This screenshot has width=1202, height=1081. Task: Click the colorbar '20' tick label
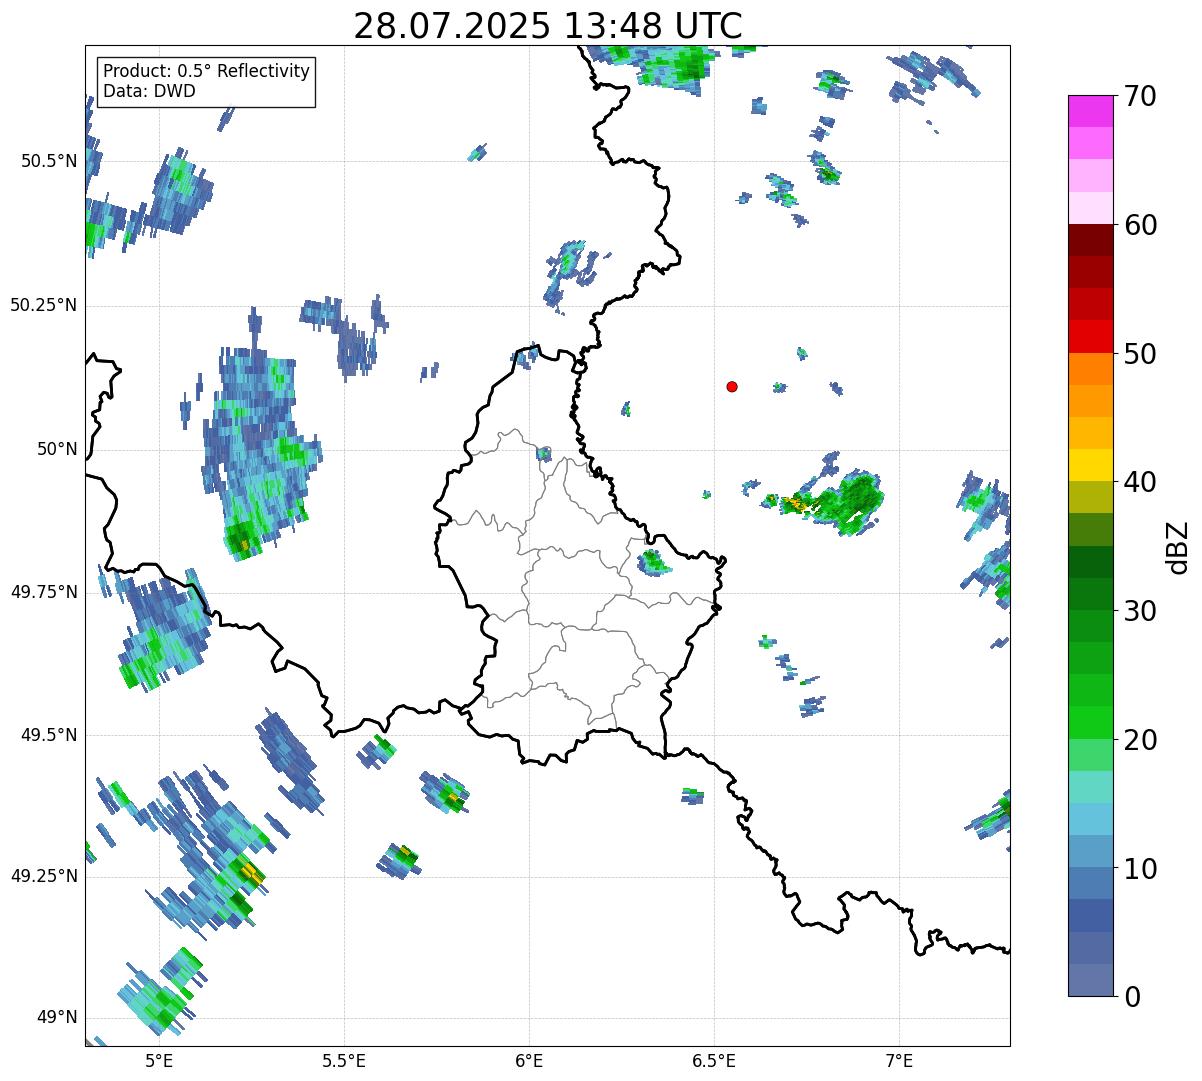click(1140, 740)
